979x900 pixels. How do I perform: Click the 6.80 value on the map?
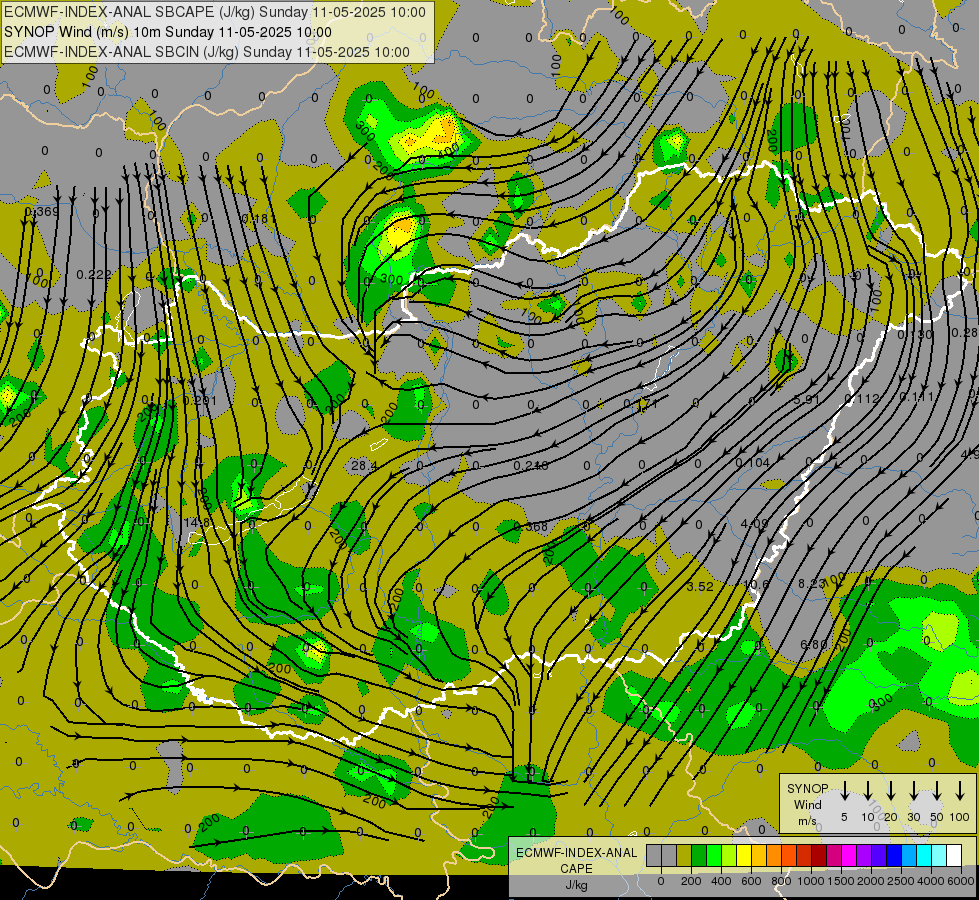(x=814, y=645)
